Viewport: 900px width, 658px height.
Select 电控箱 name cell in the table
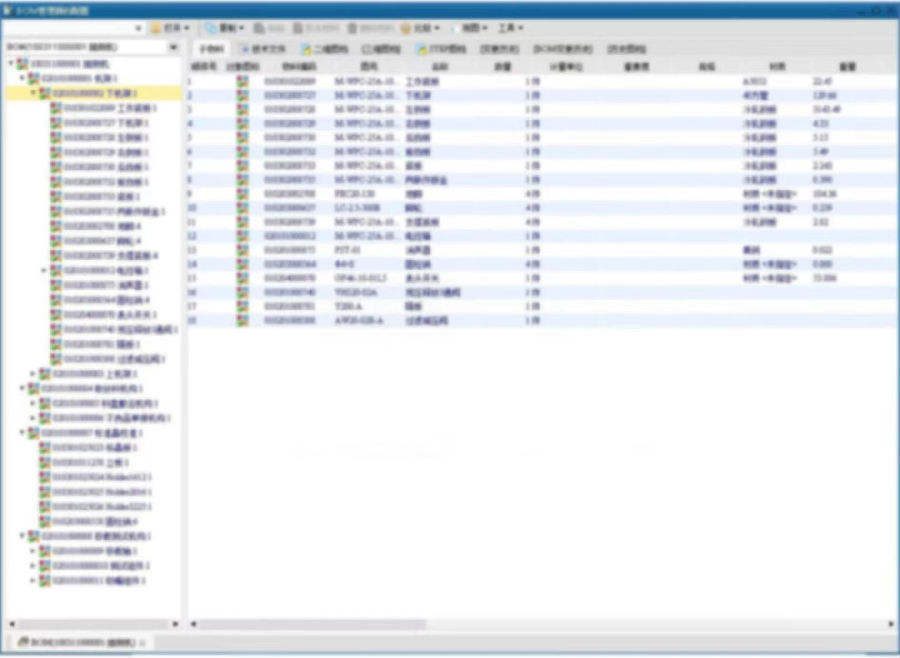pyautogui.click(x=418, y=236)
